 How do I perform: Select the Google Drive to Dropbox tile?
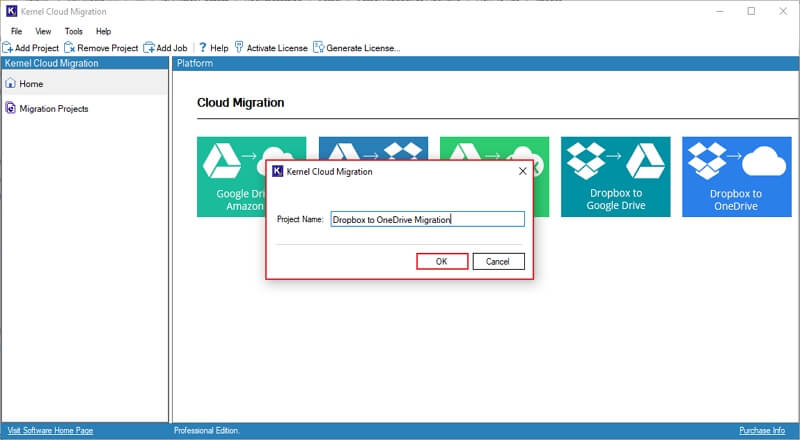(373, 148)
